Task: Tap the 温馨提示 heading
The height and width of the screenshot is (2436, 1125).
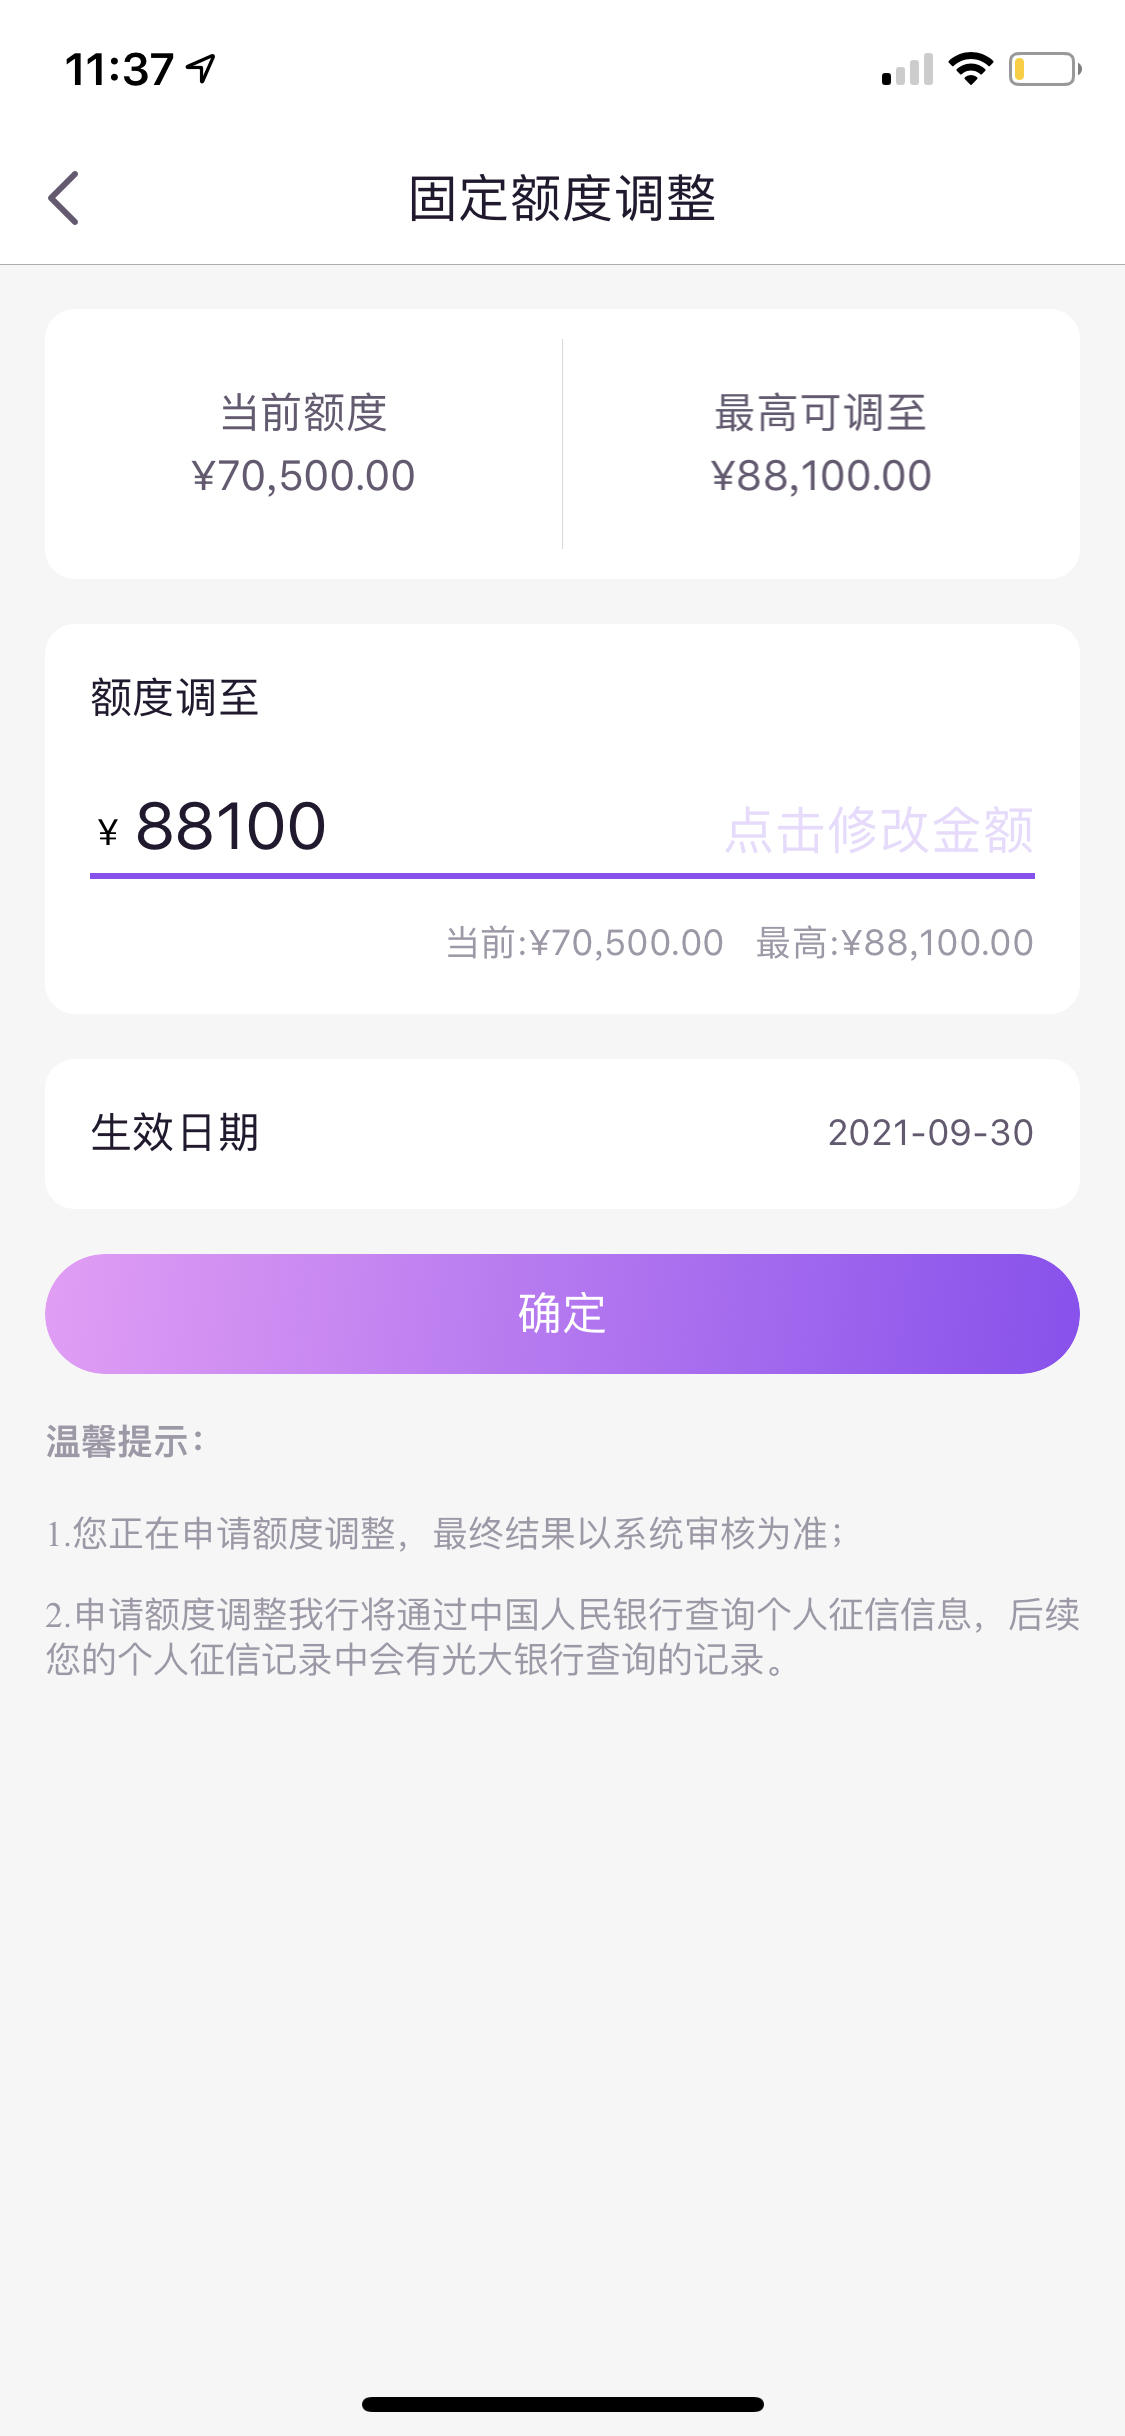Action: pyautogui.click(x=124, y=1442)
